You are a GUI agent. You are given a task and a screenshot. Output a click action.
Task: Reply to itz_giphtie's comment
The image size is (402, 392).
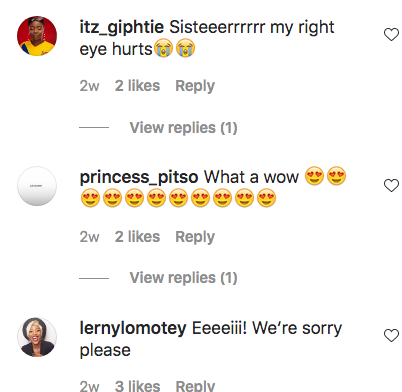tap(195, 86)
